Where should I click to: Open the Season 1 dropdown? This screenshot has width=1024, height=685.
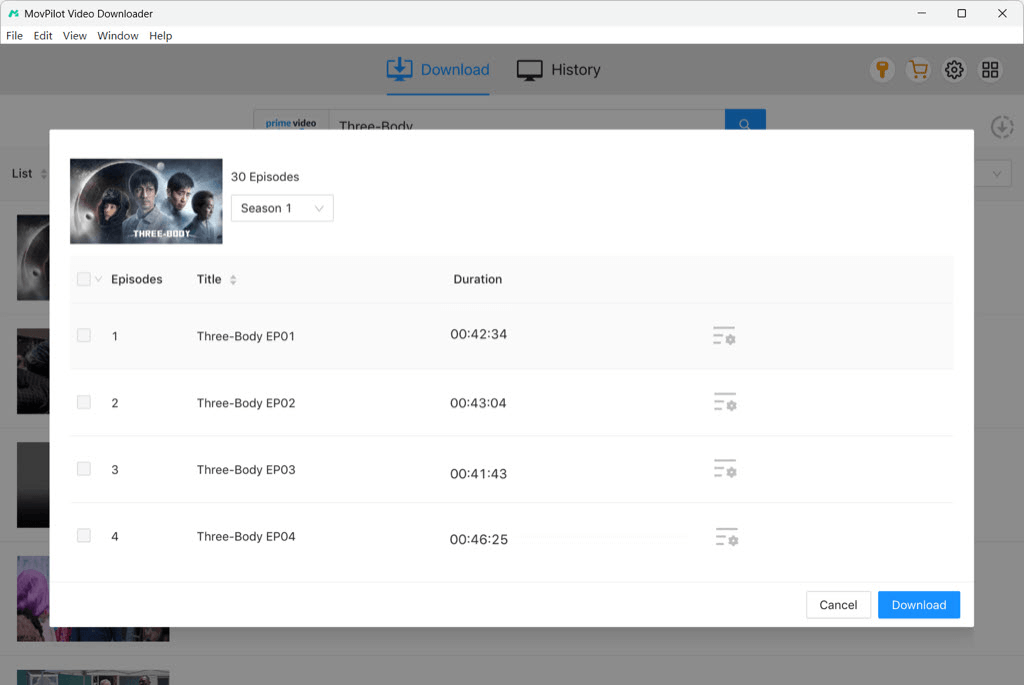(x=282, y=208)
